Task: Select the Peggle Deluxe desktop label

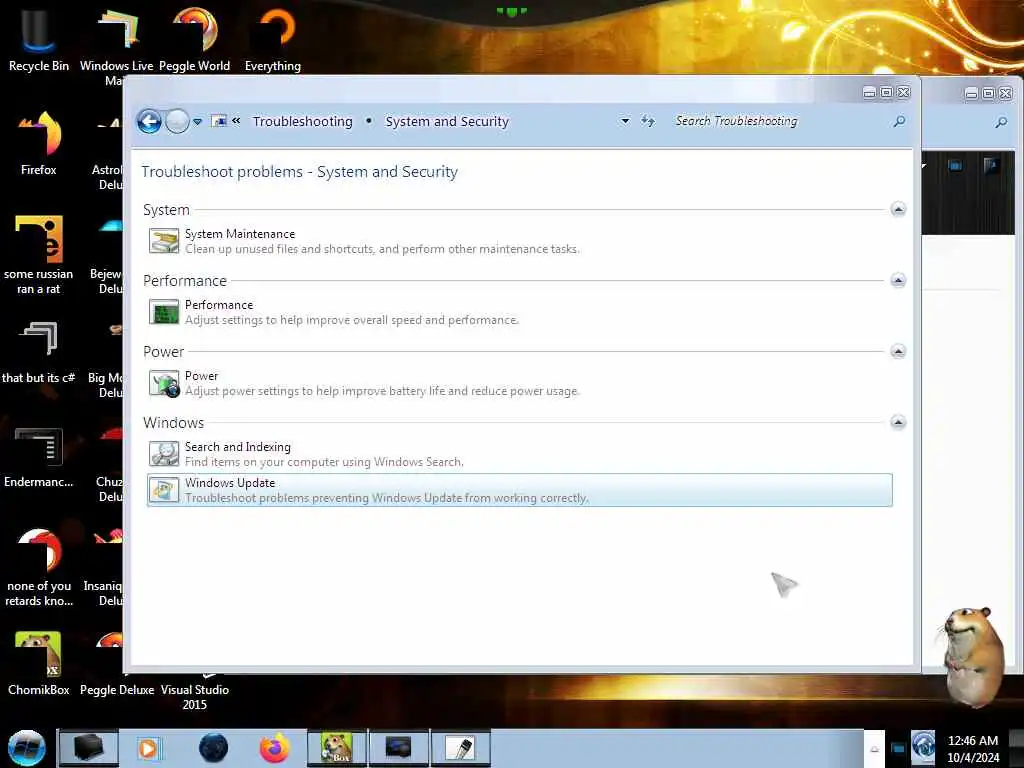Action: click(x=117, y=690)
